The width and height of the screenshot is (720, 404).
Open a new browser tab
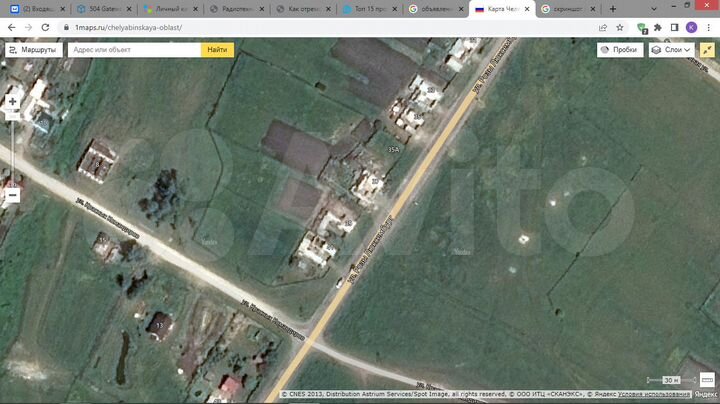pyautogui.click(x=612, y=9)
